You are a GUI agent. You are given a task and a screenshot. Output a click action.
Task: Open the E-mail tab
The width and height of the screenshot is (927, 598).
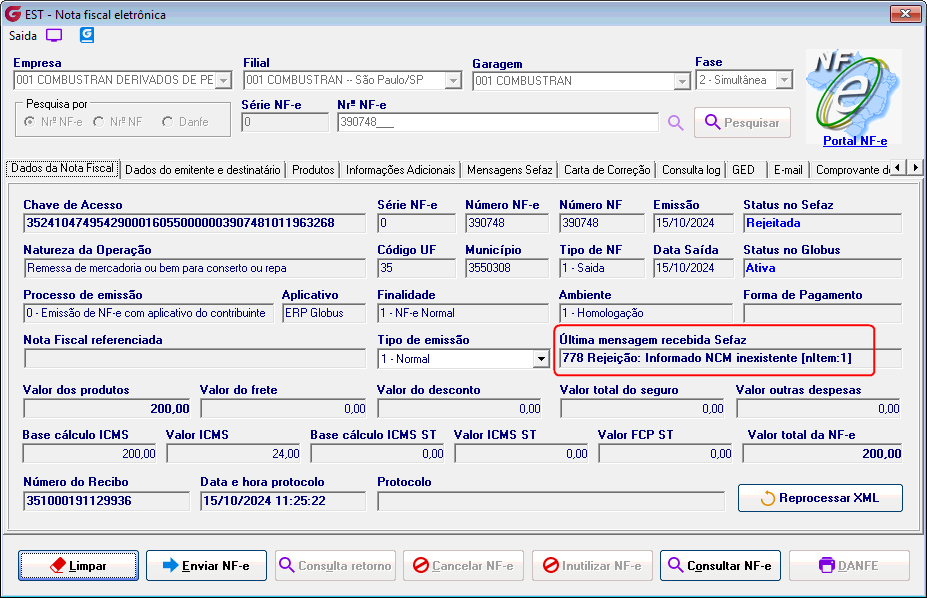click(x=788, y=170)
